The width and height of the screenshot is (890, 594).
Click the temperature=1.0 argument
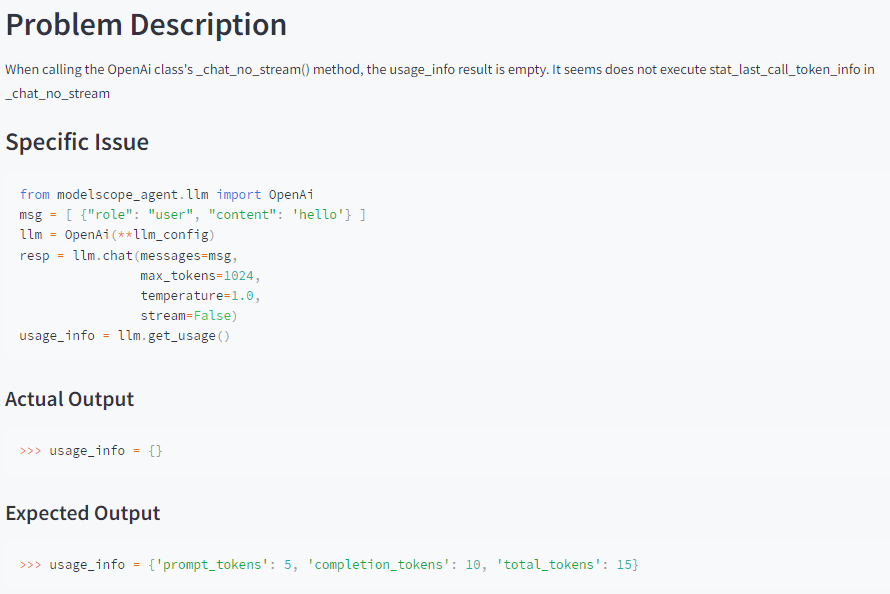pyautogui.click(x=204, y=296)
